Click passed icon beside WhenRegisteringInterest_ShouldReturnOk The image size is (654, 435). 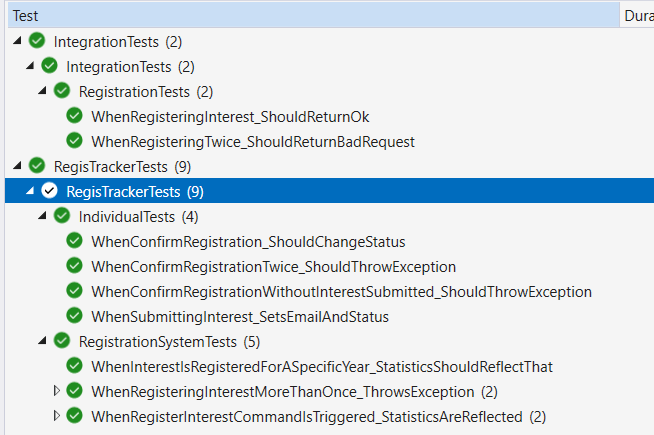tap(75, 116)
